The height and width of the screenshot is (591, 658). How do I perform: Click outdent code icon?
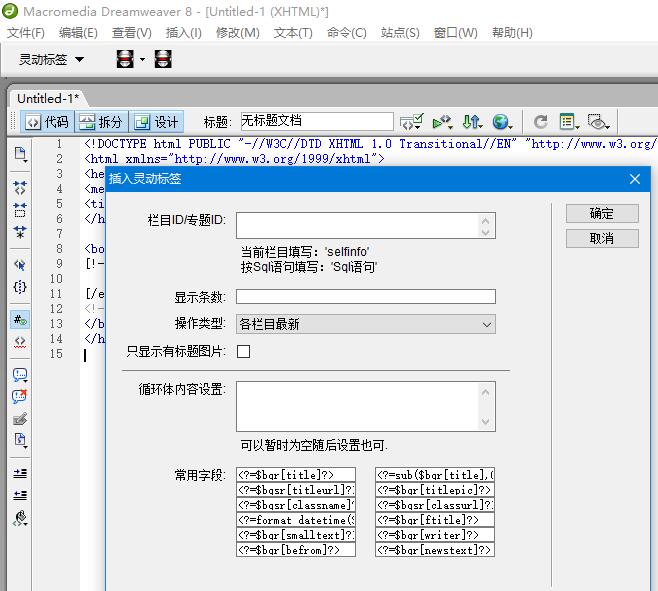pos(20,495)
